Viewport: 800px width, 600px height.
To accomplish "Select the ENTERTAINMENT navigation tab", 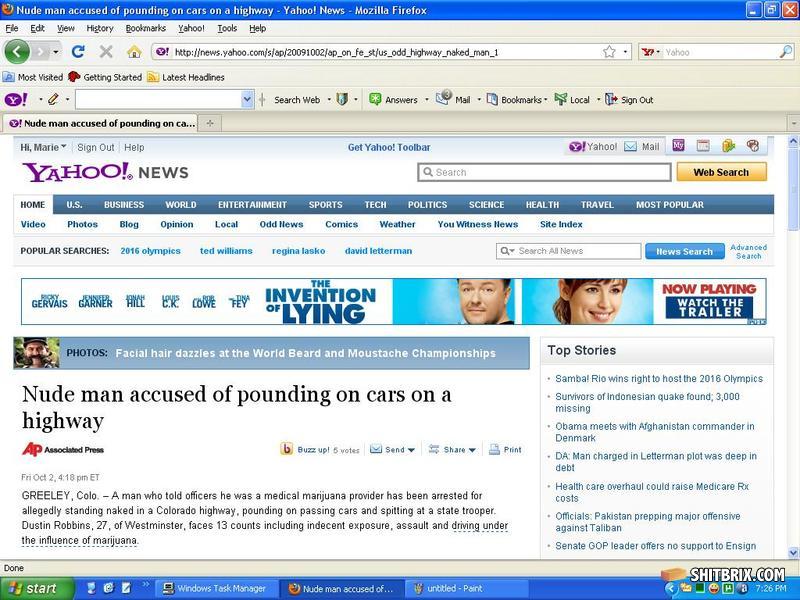I will [252, 205].
